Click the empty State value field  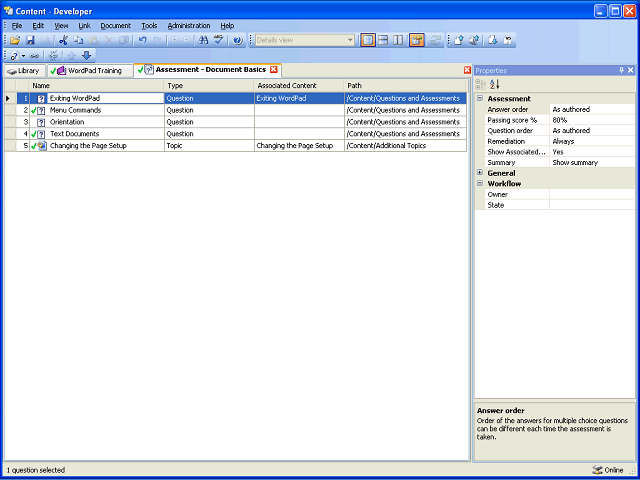(x=592, y=205)
